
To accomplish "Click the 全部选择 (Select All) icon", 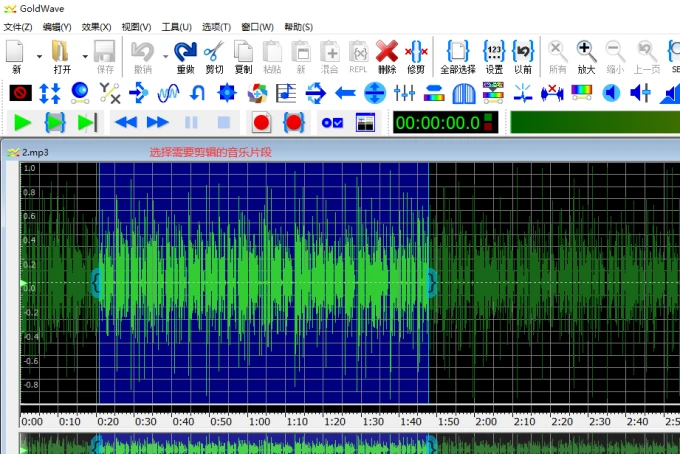I will tap(458, 51).
